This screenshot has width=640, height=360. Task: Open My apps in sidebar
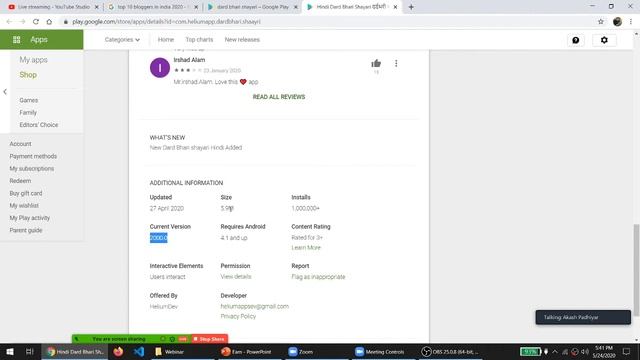pyautogui.click(x=33, y=60)
